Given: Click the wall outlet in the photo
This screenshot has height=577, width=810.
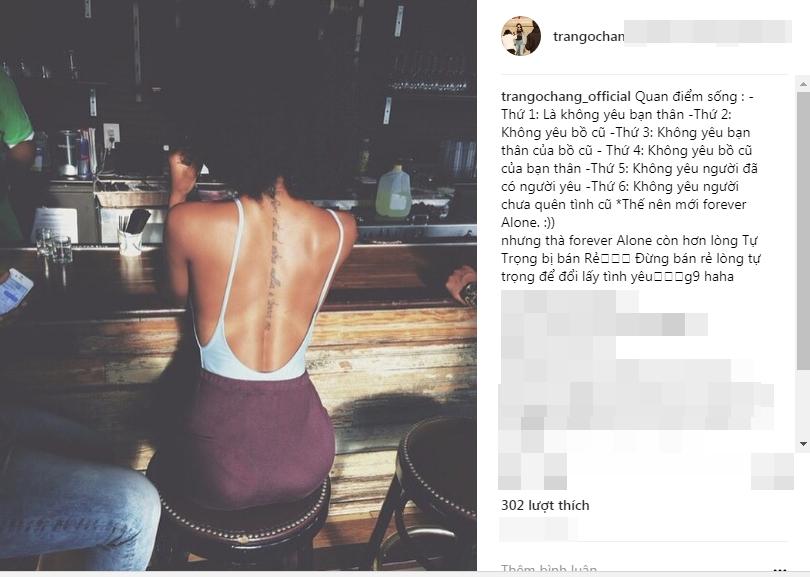Looking at the screenshot, I should [x=111, y=136].
